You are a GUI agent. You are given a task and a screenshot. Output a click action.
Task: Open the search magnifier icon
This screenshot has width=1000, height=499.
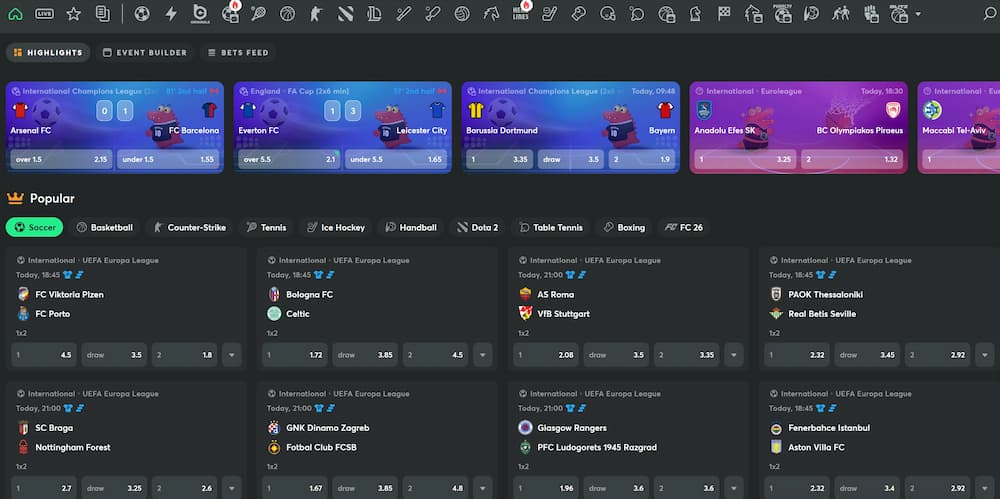pyautogui.click(x=990, y=14)
